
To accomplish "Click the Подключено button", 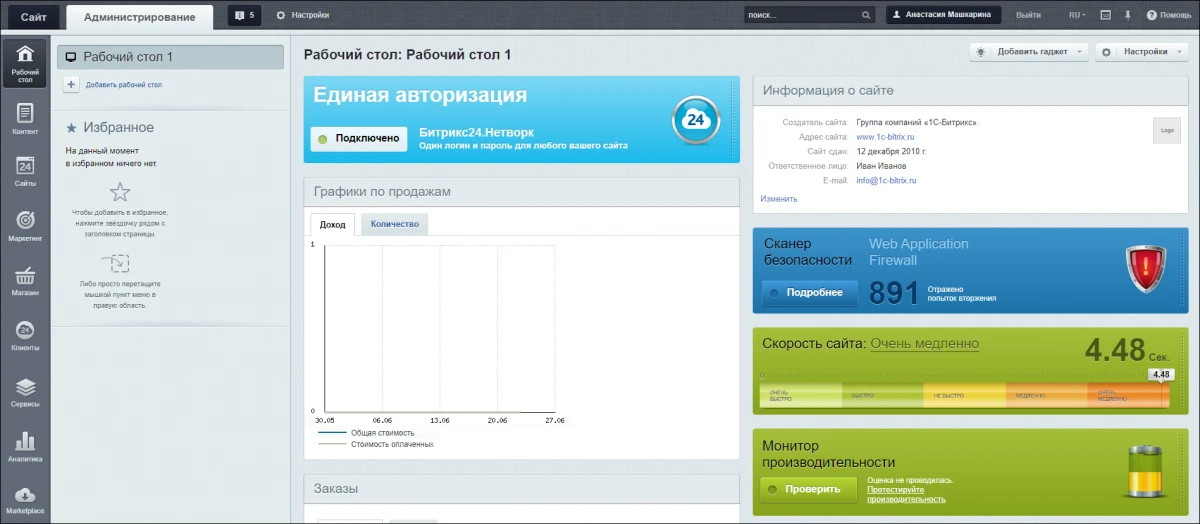I will [359, 138].
